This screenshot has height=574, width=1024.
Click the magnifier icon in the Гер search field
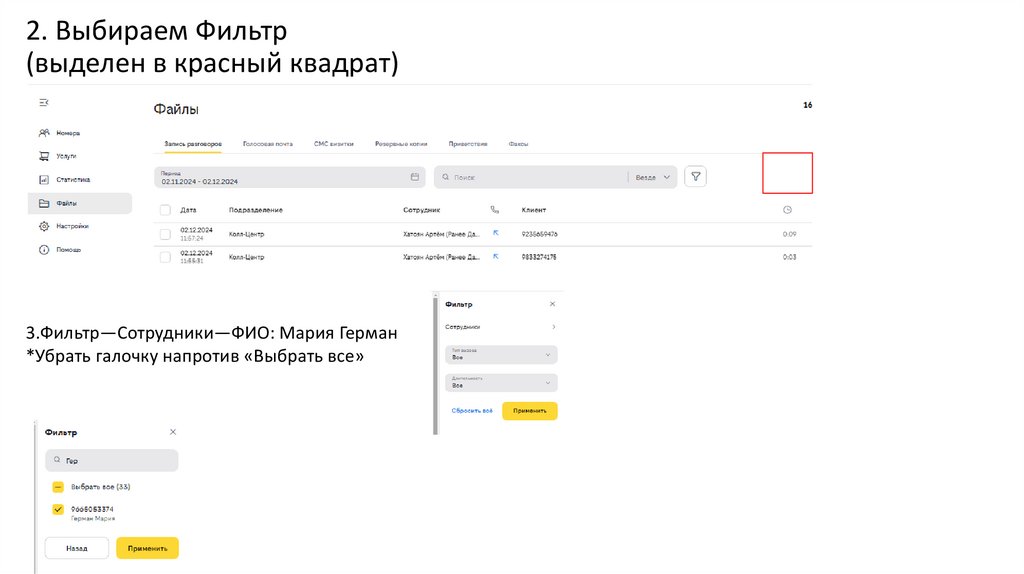57,460
